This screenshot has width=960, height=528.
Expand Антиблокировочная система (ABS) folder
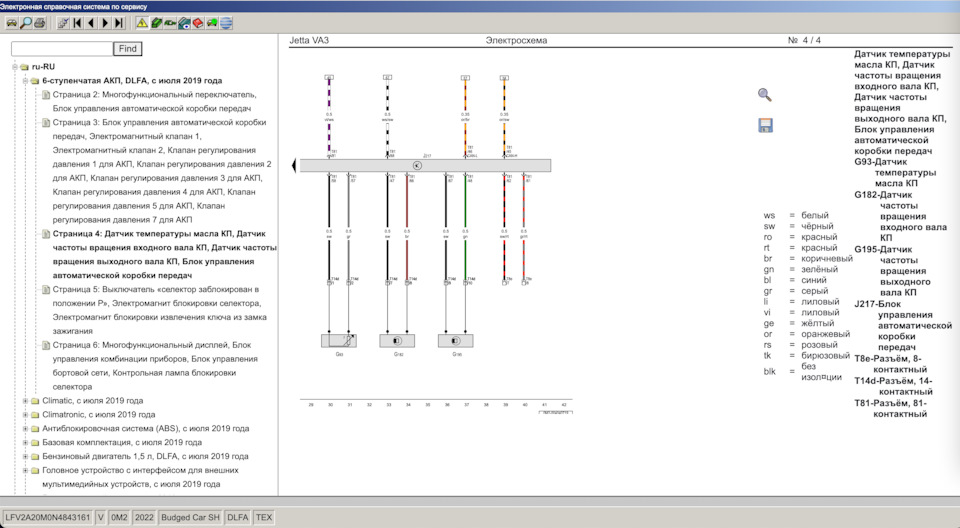coord(25,429)
